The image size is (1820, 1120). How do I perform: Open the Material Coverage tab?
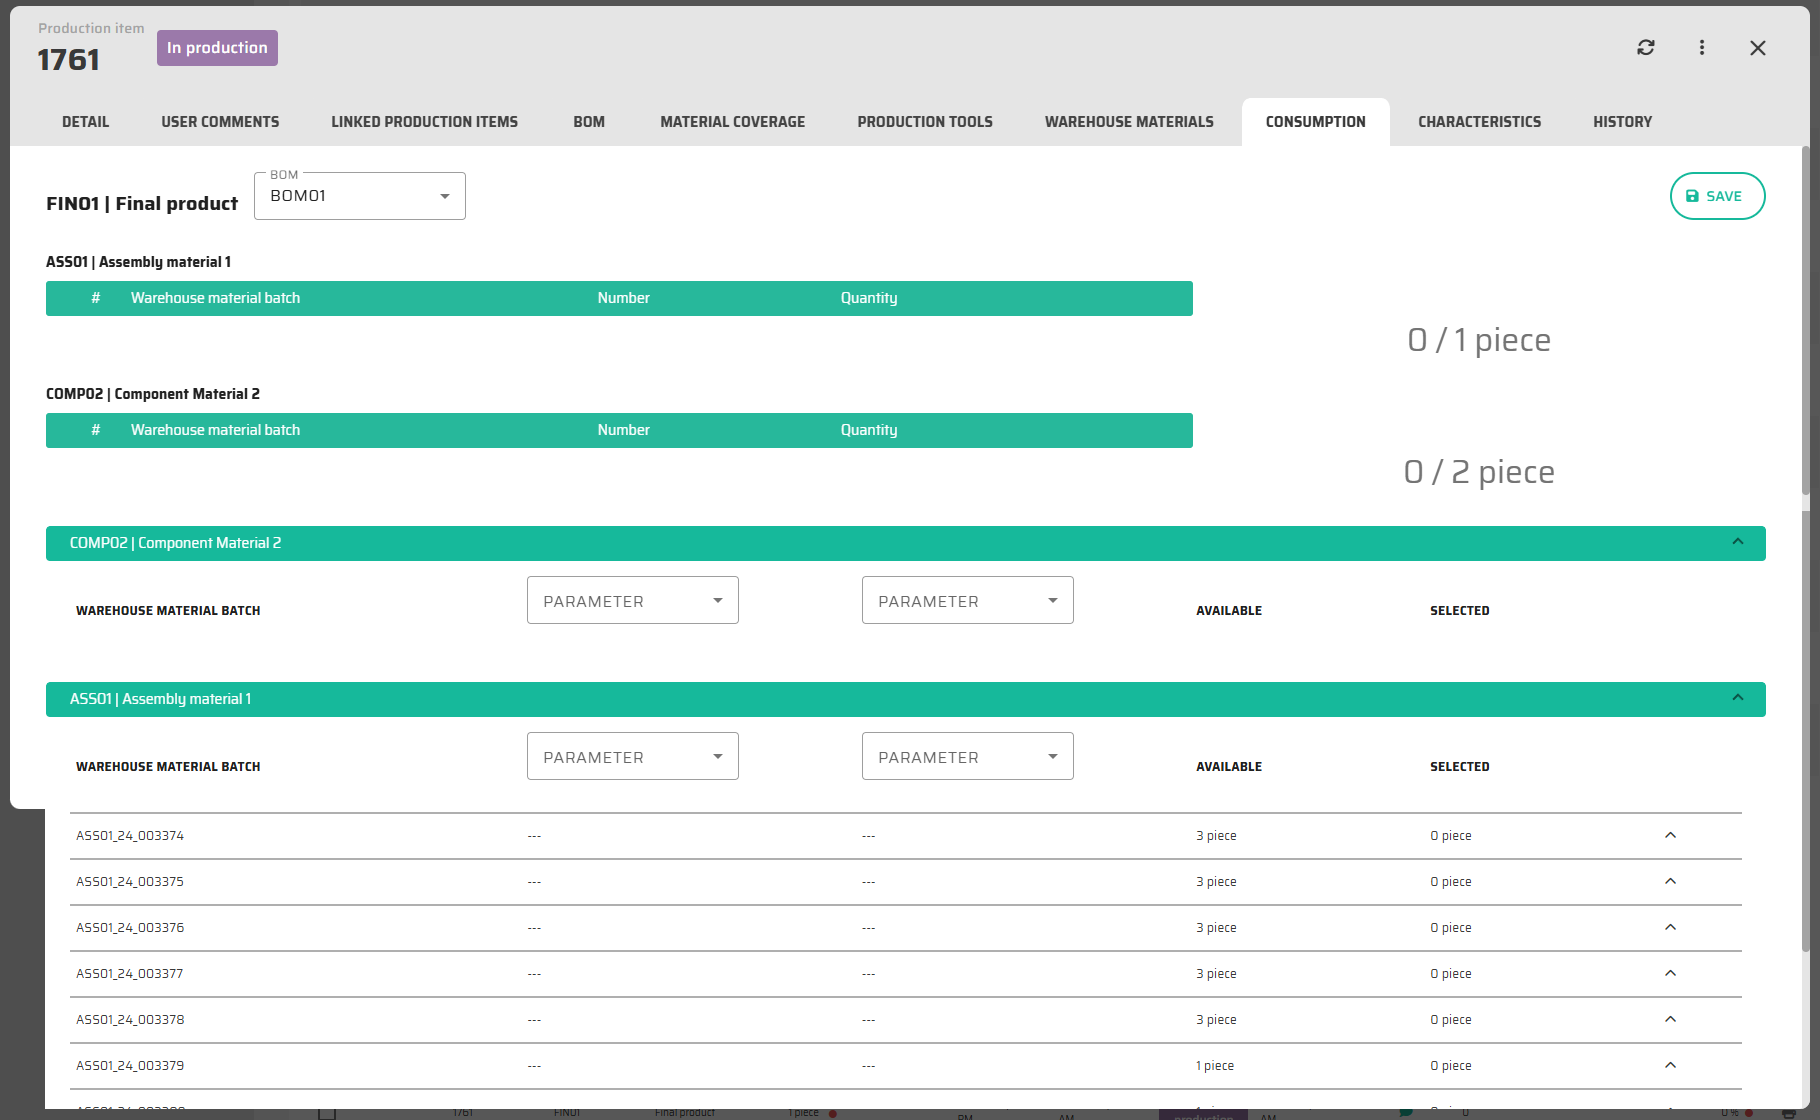[x=732, y=122]
